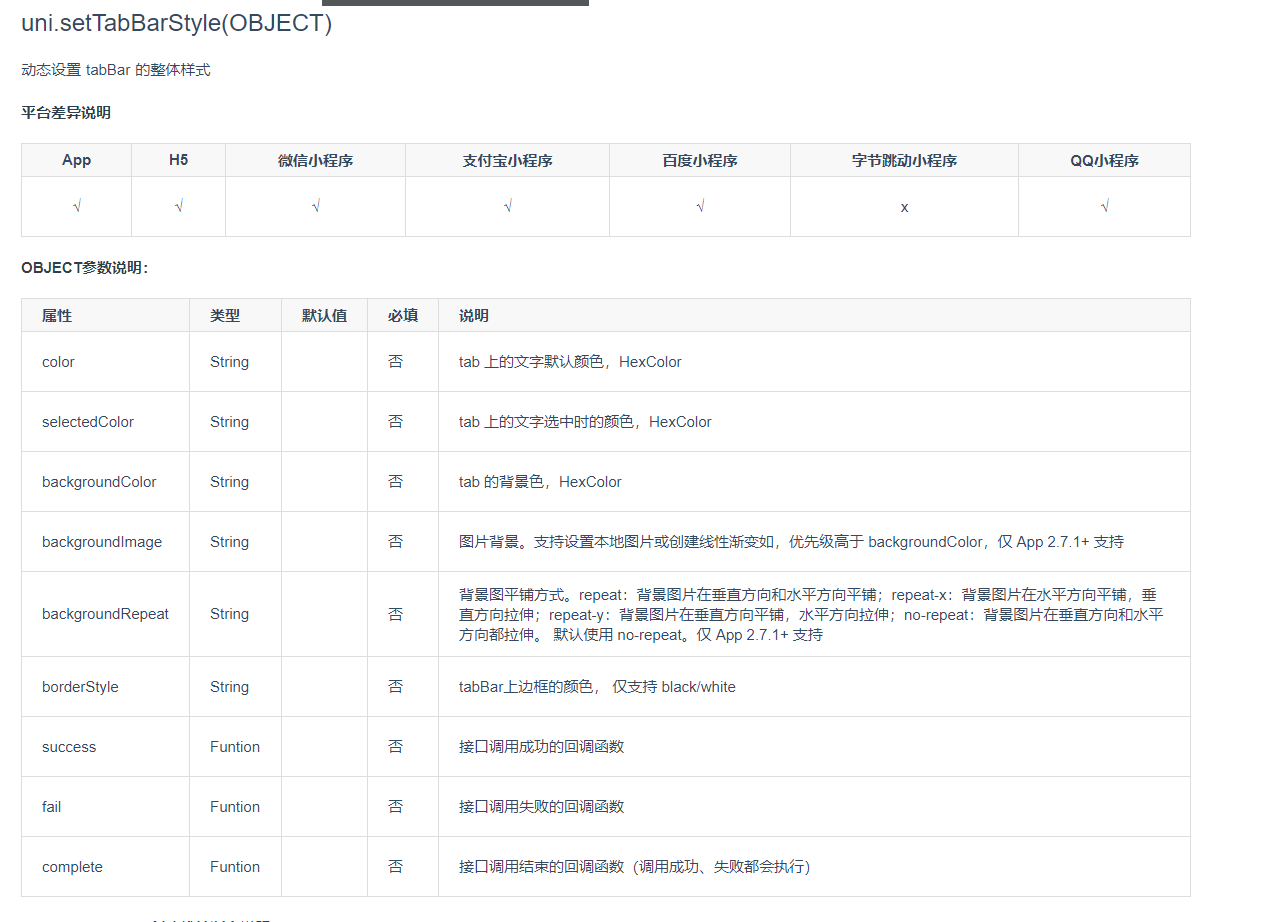Screen dimensions: 1284x922
Task: Click the H5 column header
Action: (x=178, y=160)
